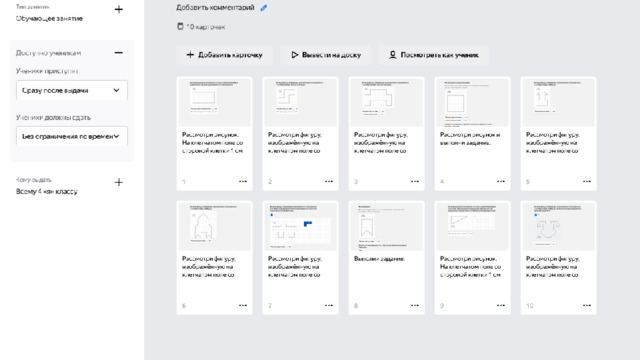The image size is (640, 360).
Task: Open the thumbnail of card 9
Action: pos(473,226)
